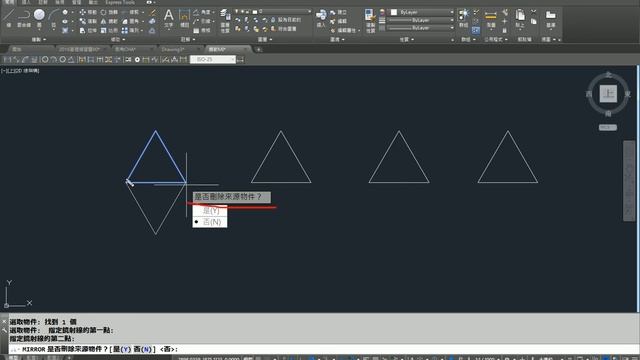
Task: Activate the Mirror modify tool
Action: 109,21
